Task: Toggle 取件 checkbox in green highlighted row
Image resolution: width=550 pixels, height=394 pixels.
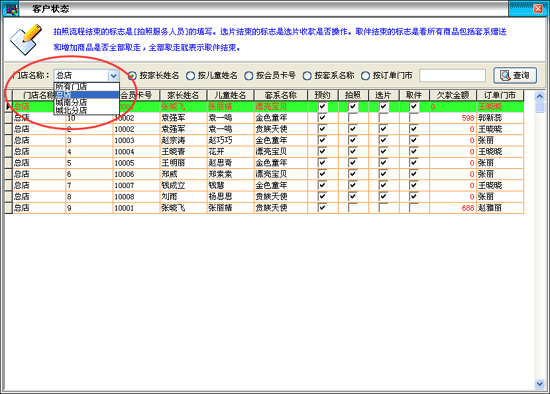Action: pyautogui.click(x=414, y=106)
